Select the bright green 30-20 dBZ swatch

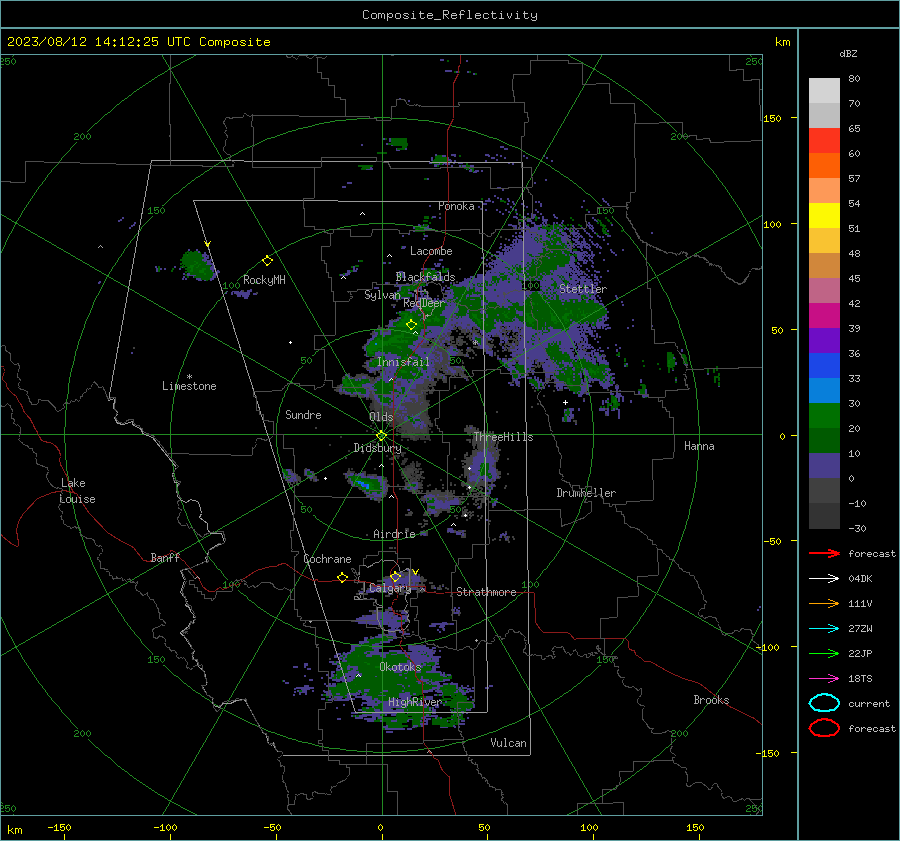pos(824,416)
